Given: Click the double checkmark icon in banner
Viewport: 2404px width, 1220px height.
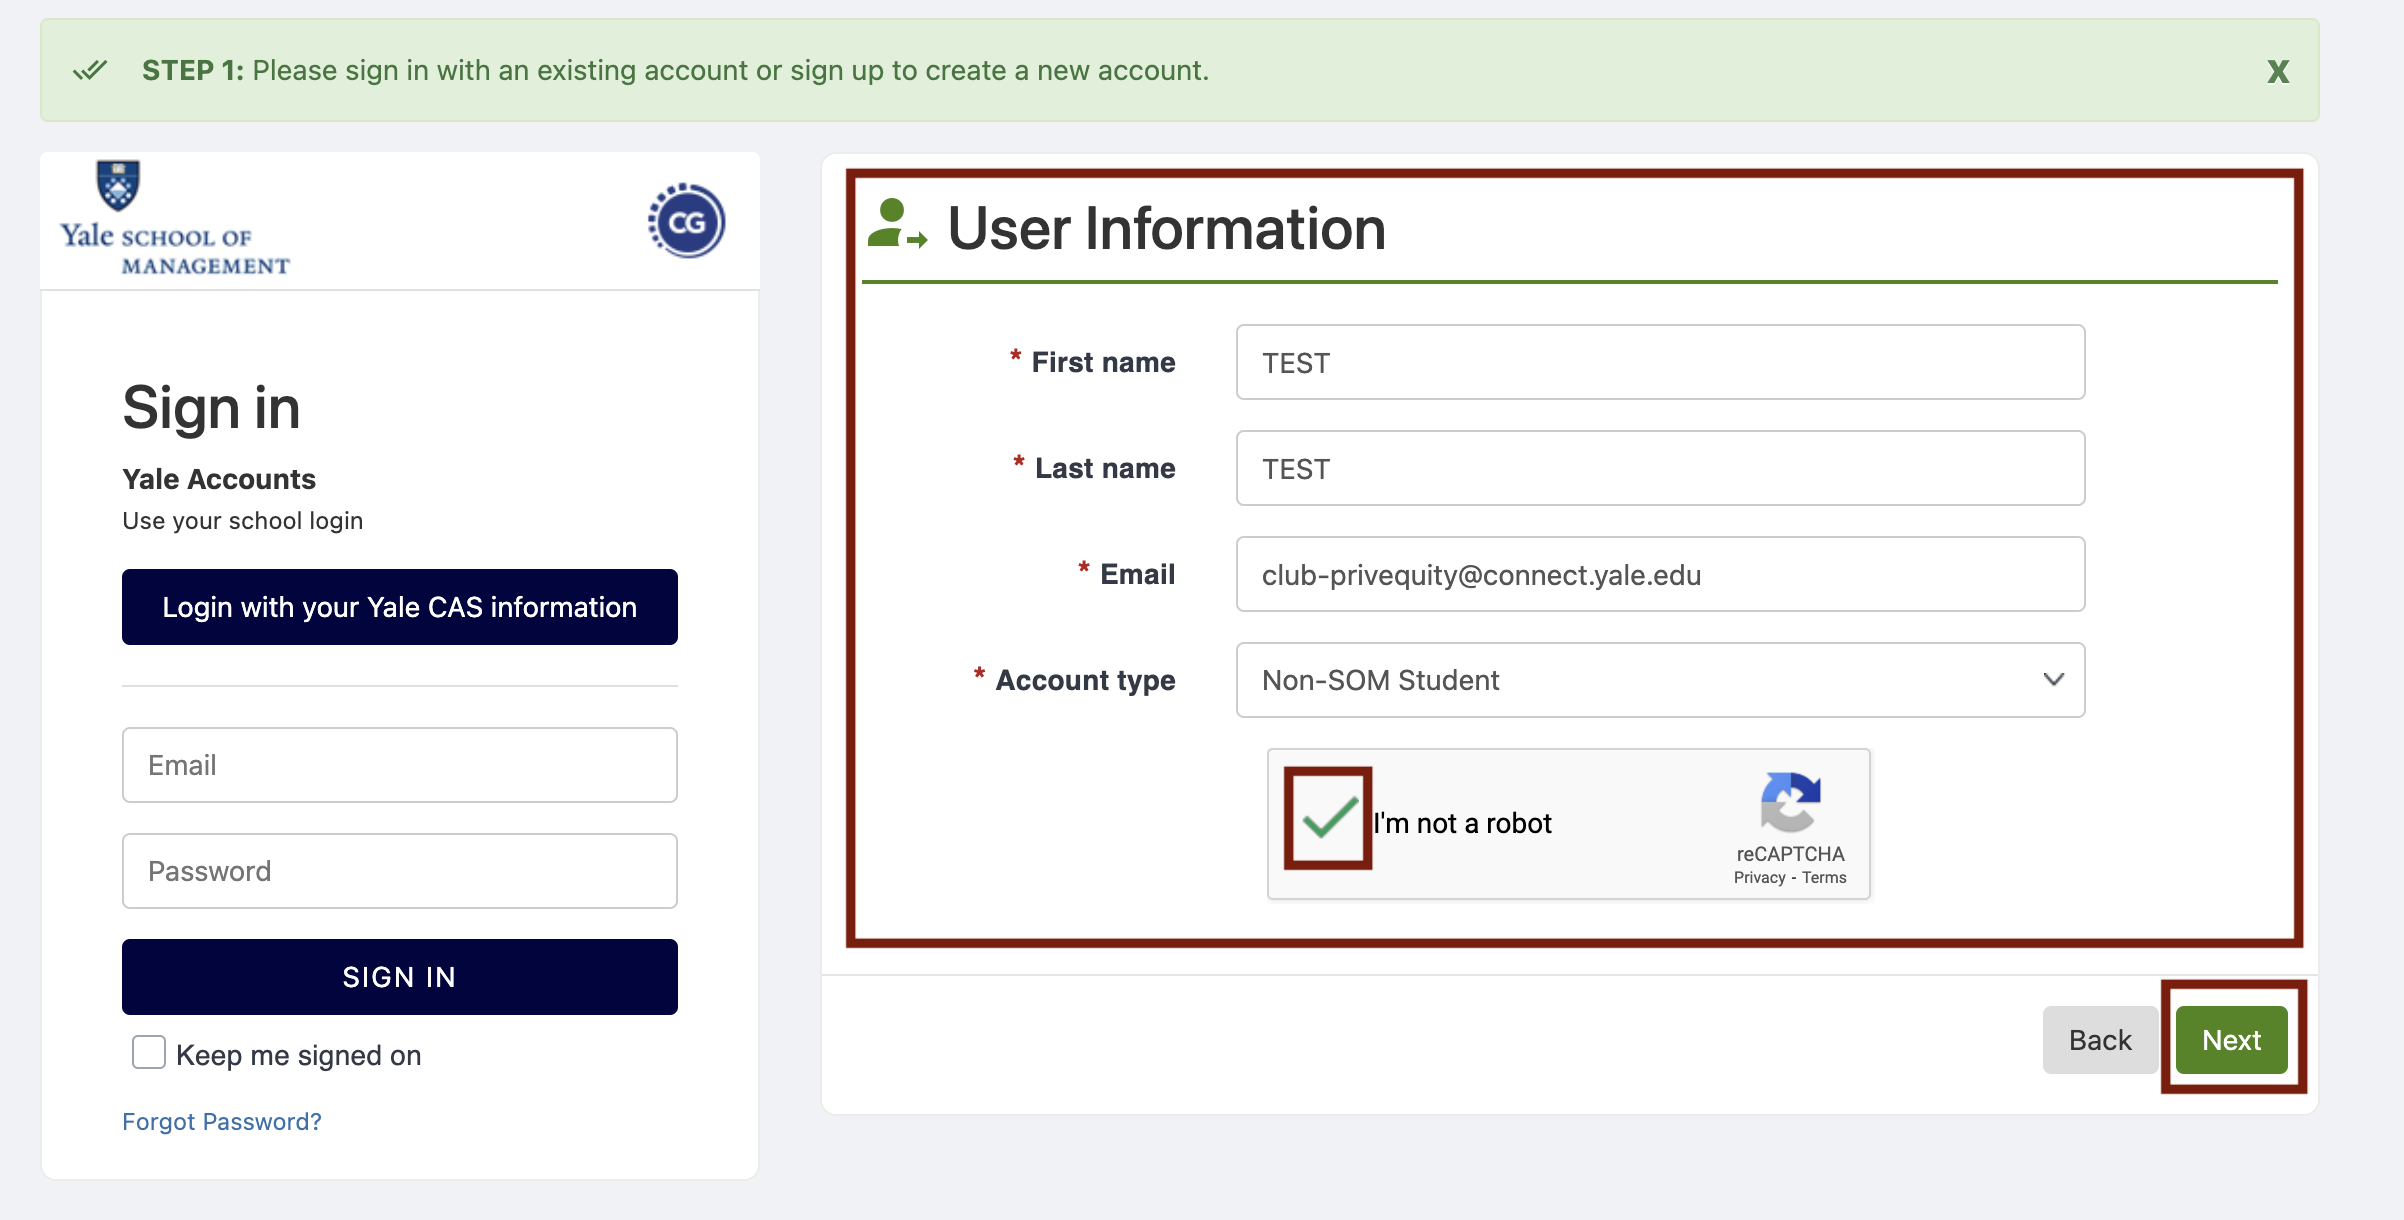Looking at the screenshot, I should click(x=90, y=71).
